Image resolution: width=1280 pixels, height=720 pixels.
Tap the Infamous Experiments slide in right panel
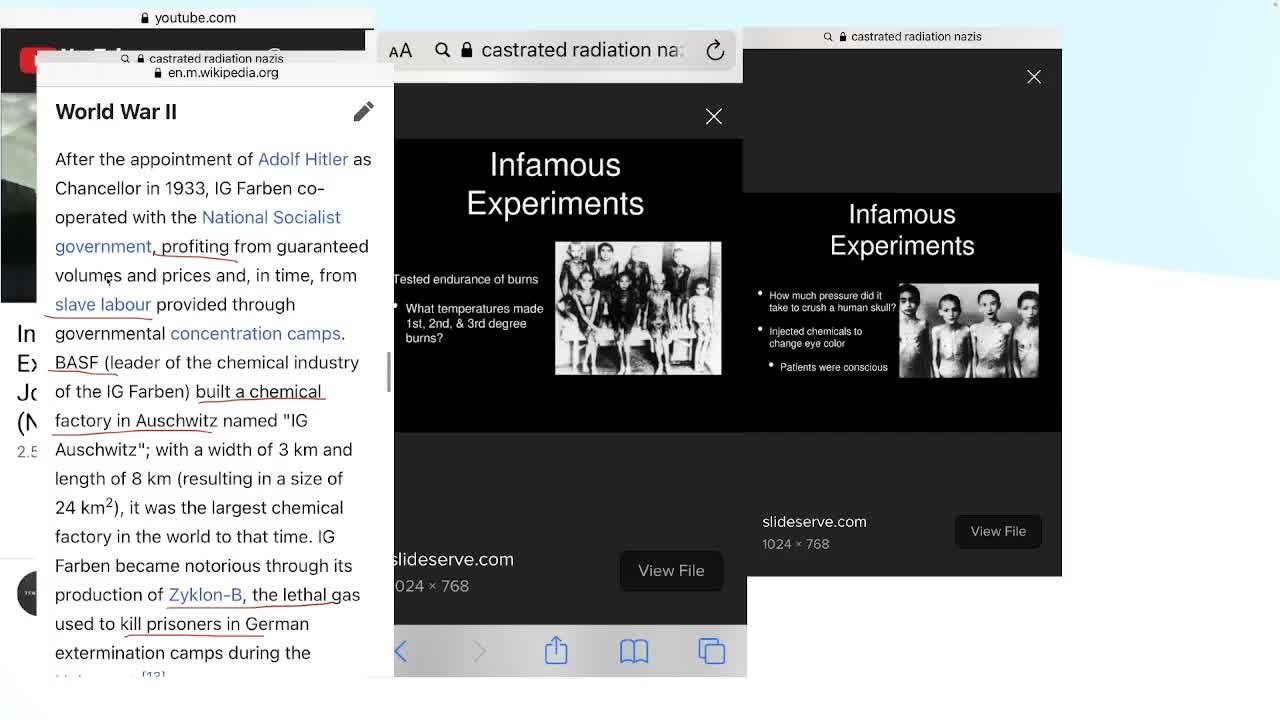pyautogui.click(x=902, y=312)
